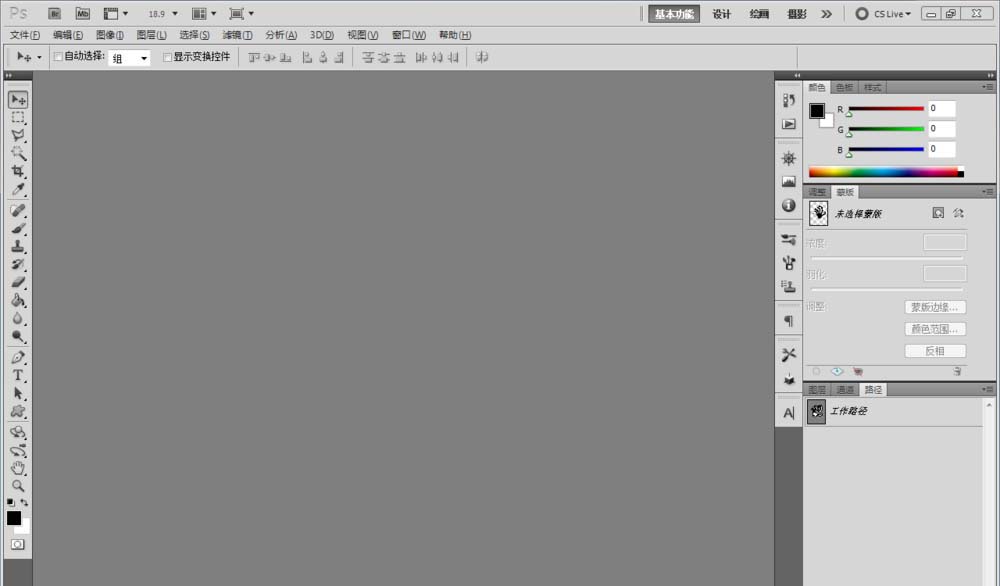Open the 滤镜 menu
The image size is (1000, 586).
click(x=237, y=34)
